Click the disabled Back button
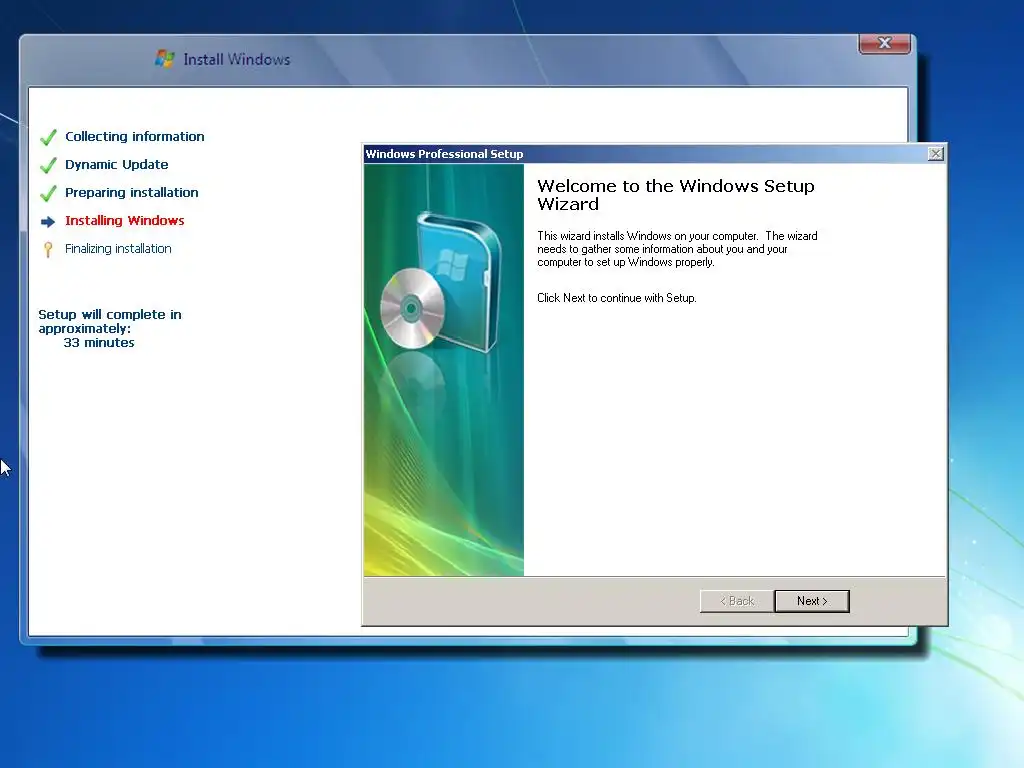 pos(737,601)
